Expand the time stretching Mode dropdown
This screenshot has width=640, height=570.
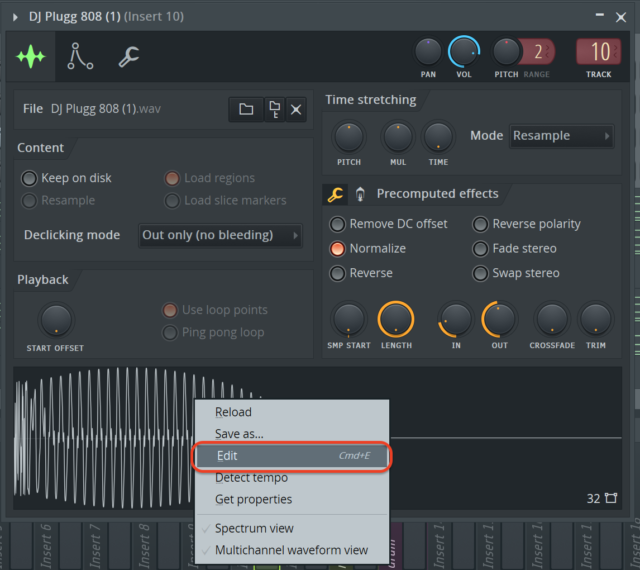click(561, 136)
